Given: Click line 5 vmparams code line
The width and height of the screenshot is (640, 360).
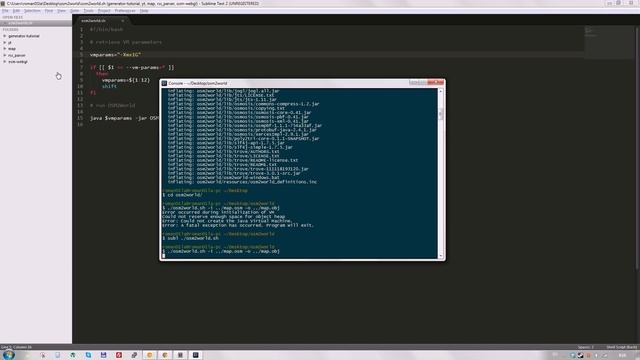Looking at the screenshot, I should coord(115,55).
